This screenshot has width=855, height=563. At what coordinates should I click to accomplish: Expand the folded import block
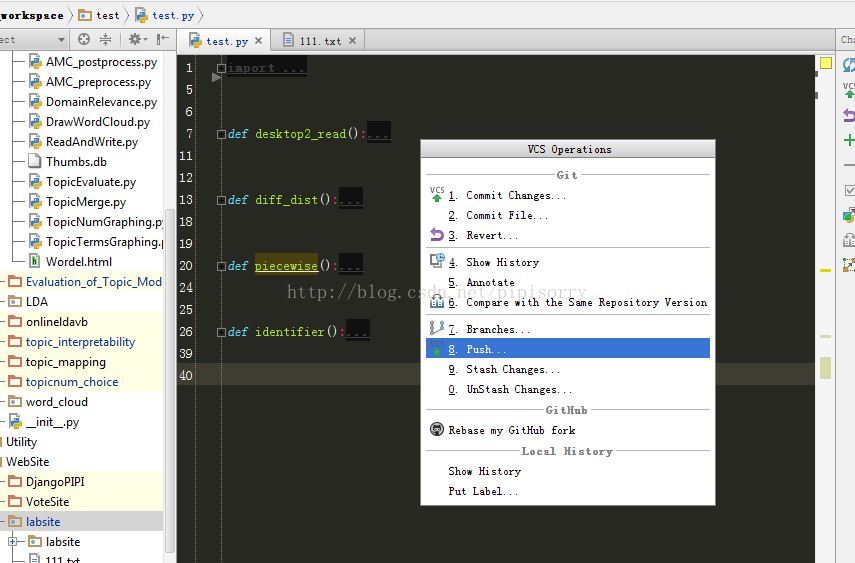(x=221, y=68)
